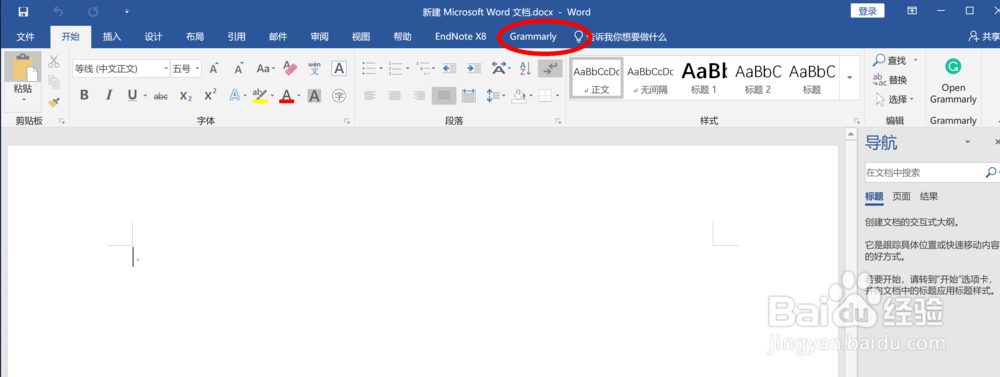1000x377 pixels.
Task: Toggle Subscript X₂ formatting
Action: click(x=186, y=96)
